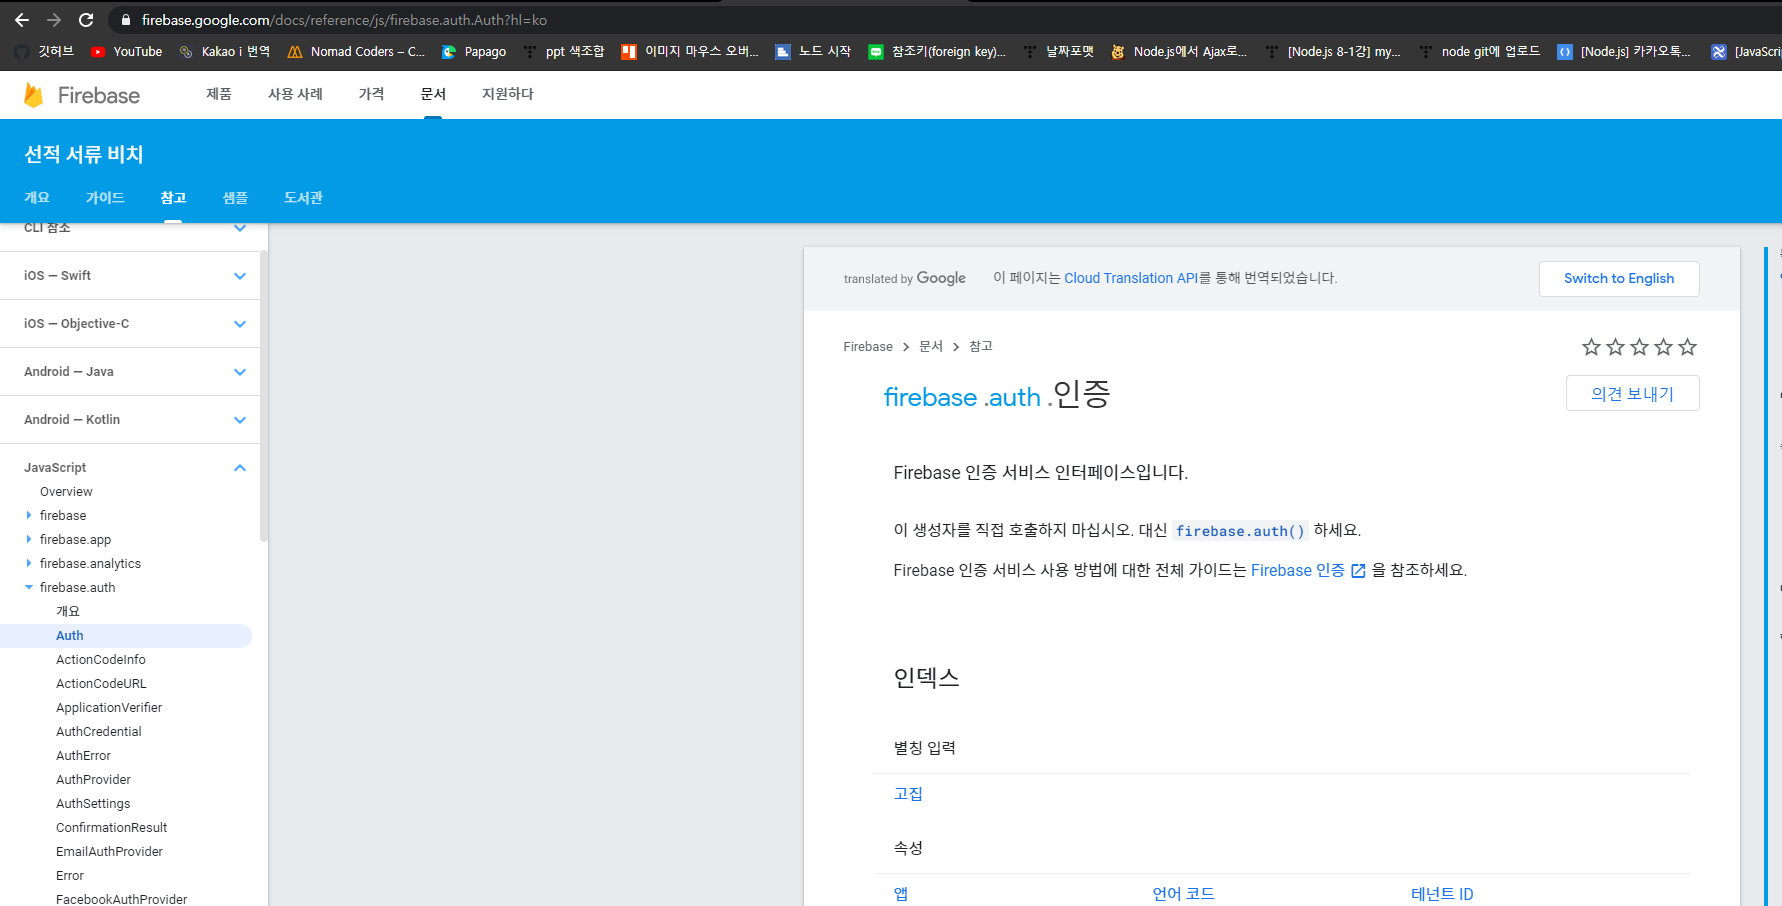Open the 제품 top menu
This screenshot has width=1782, height=906.
219,94
